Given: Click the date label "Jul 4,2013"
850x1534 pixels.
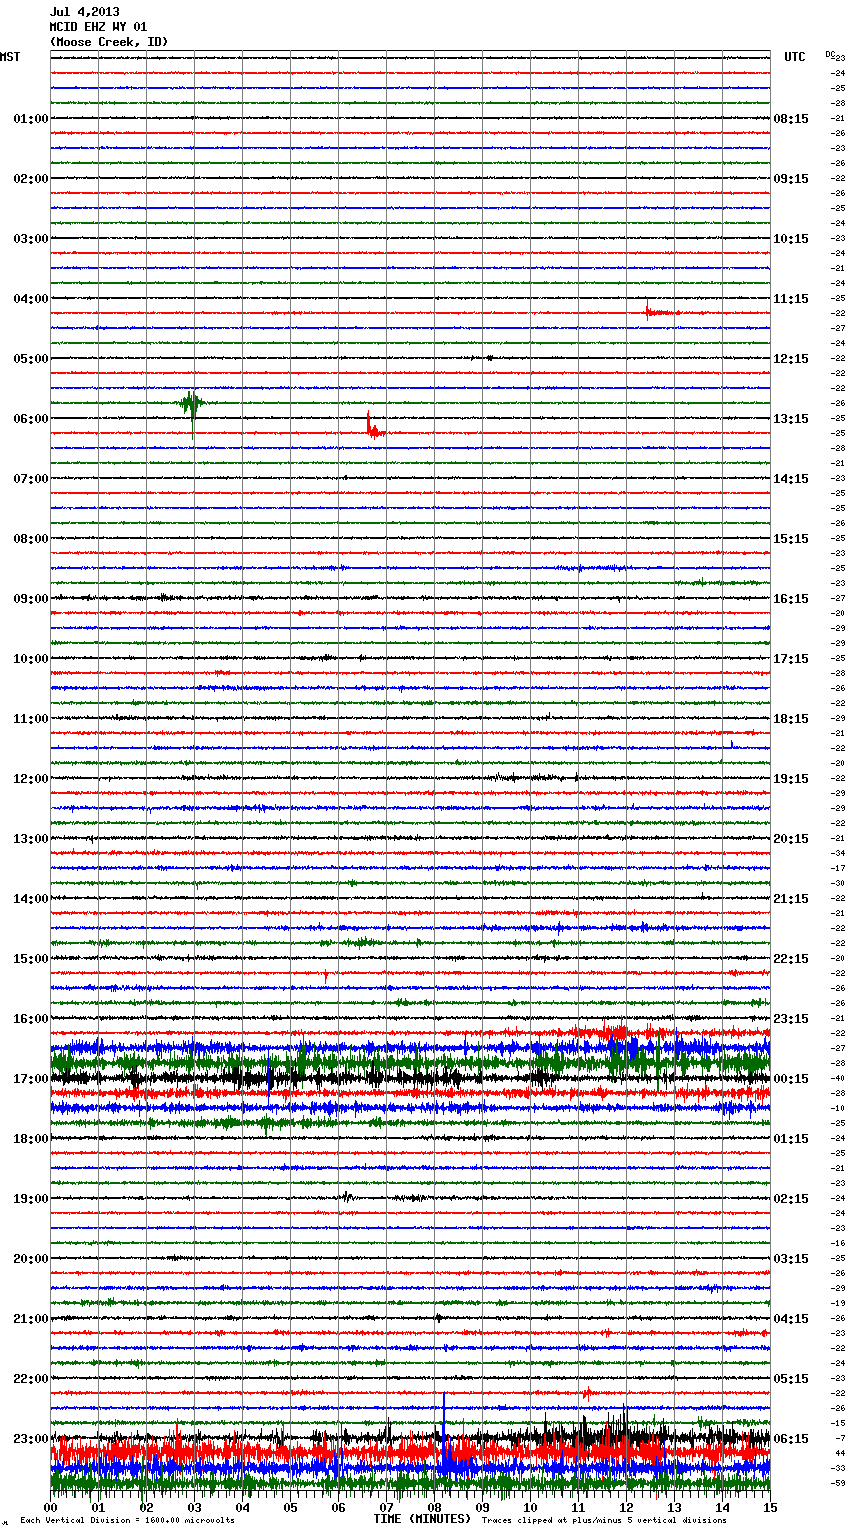Looking at the screenshot, I should point(84,12).
